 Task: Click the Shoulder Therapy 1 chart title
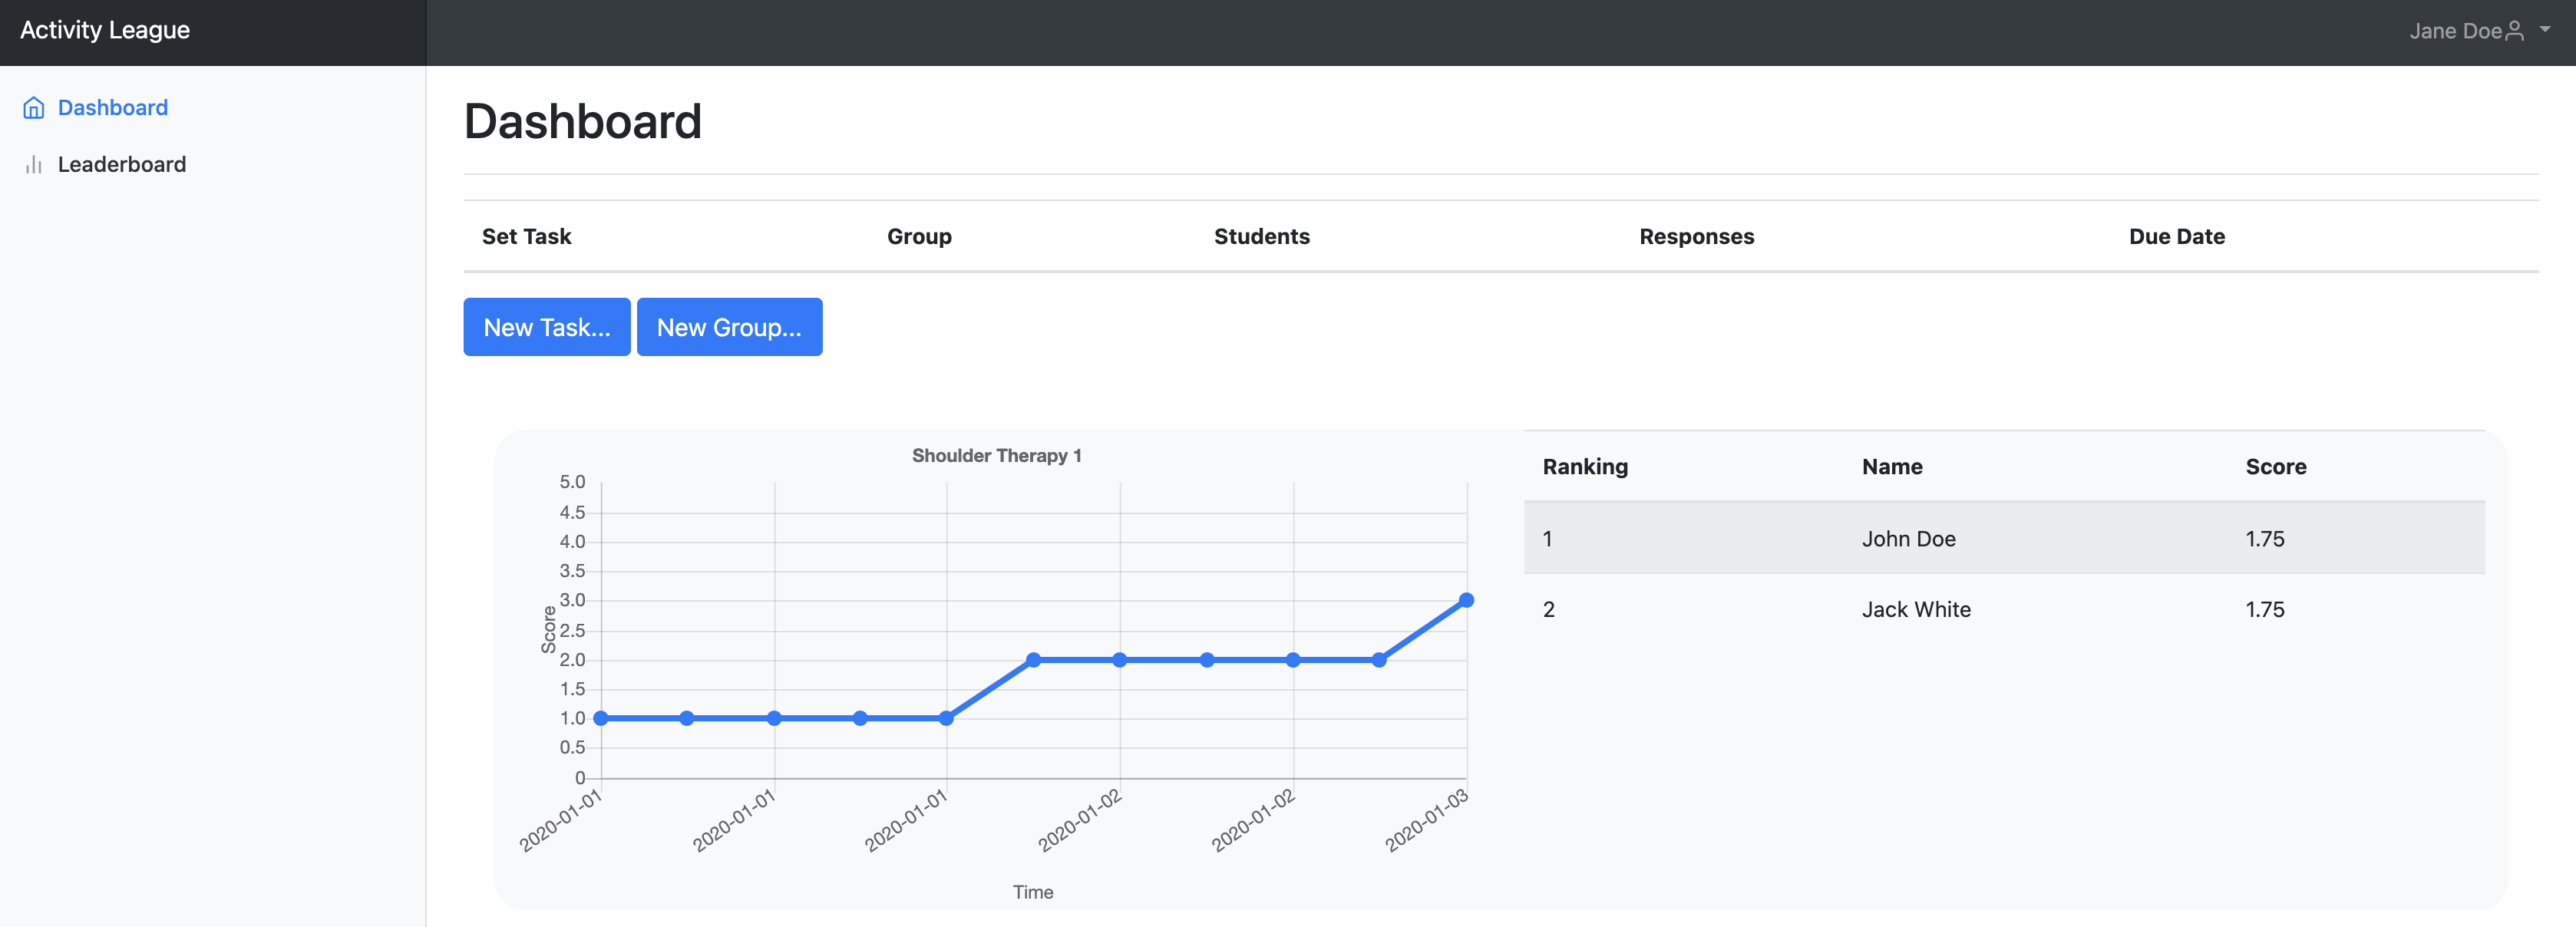pos(996,456)
